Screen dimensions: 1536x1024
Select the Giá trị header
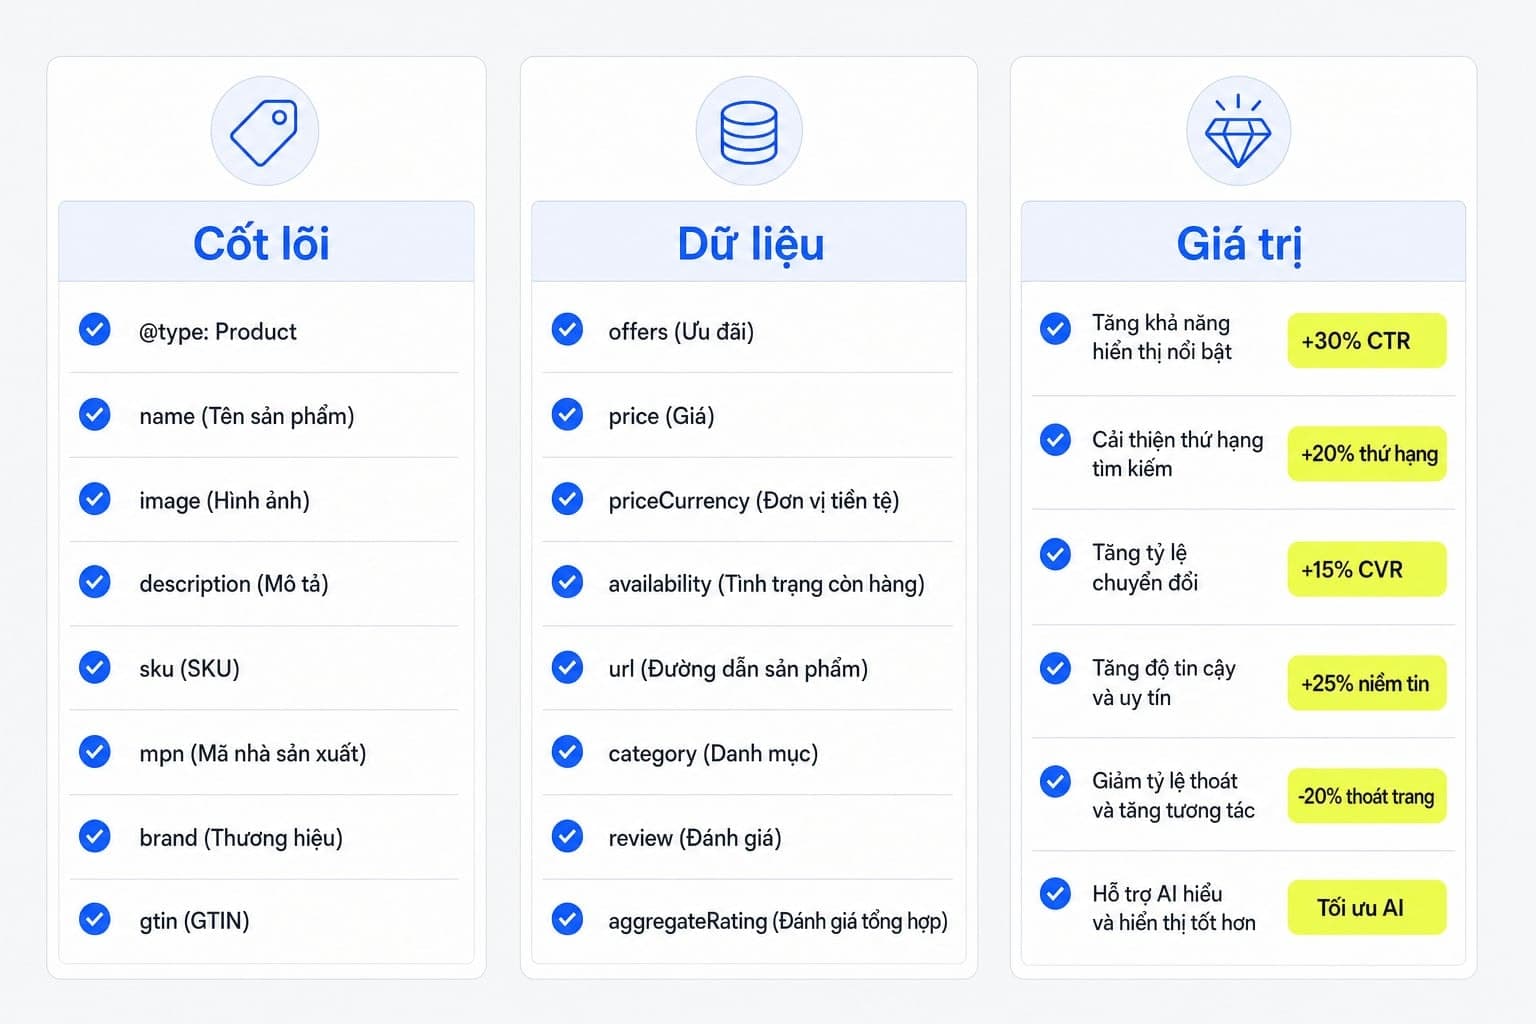click(1243, 242)
